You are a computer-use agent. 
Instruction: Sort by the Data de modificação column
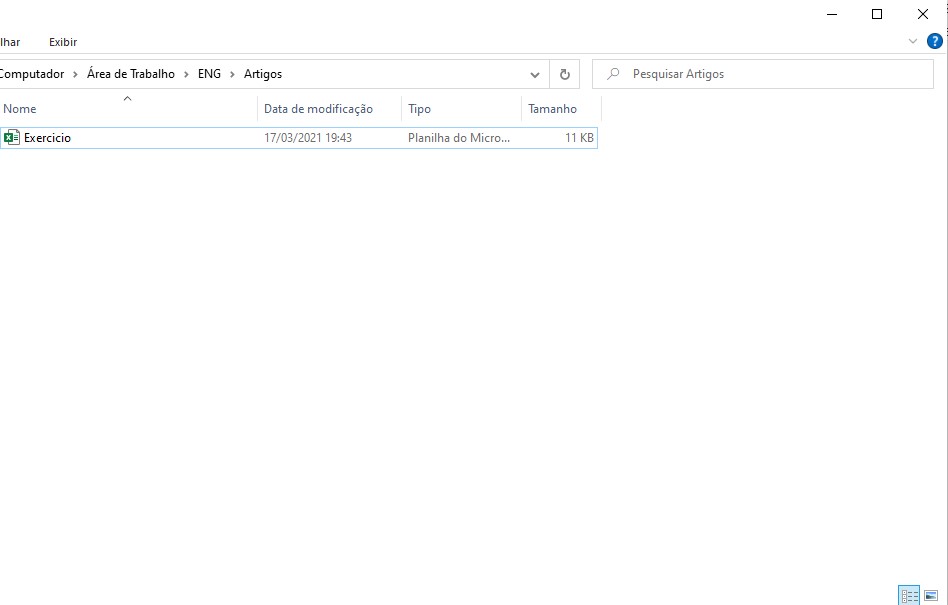[x=318, y=109]
